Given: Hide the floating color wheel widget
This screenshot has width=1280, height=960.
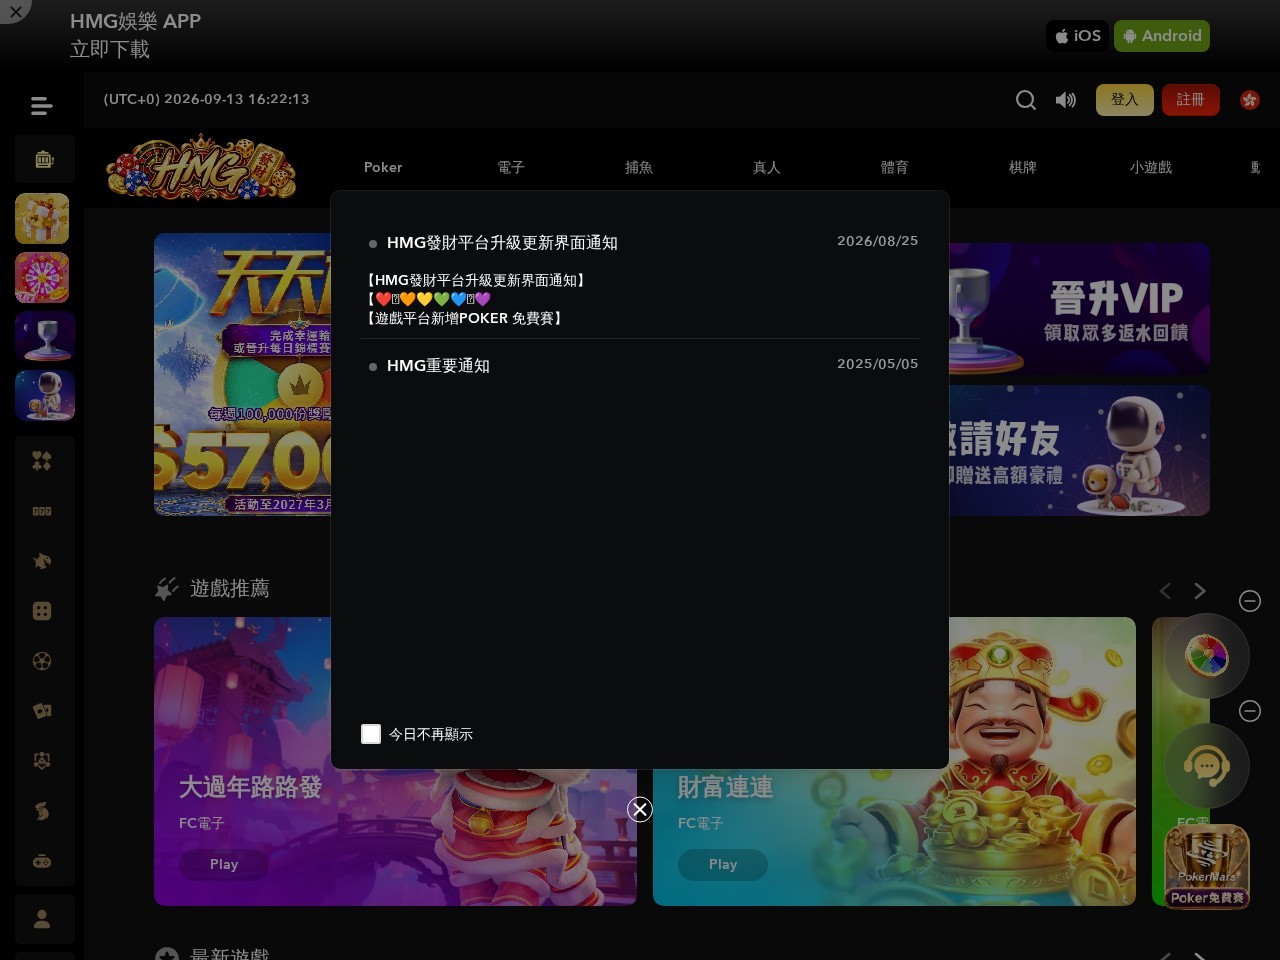Looking at the screenshot, I should pos(1250,601).
